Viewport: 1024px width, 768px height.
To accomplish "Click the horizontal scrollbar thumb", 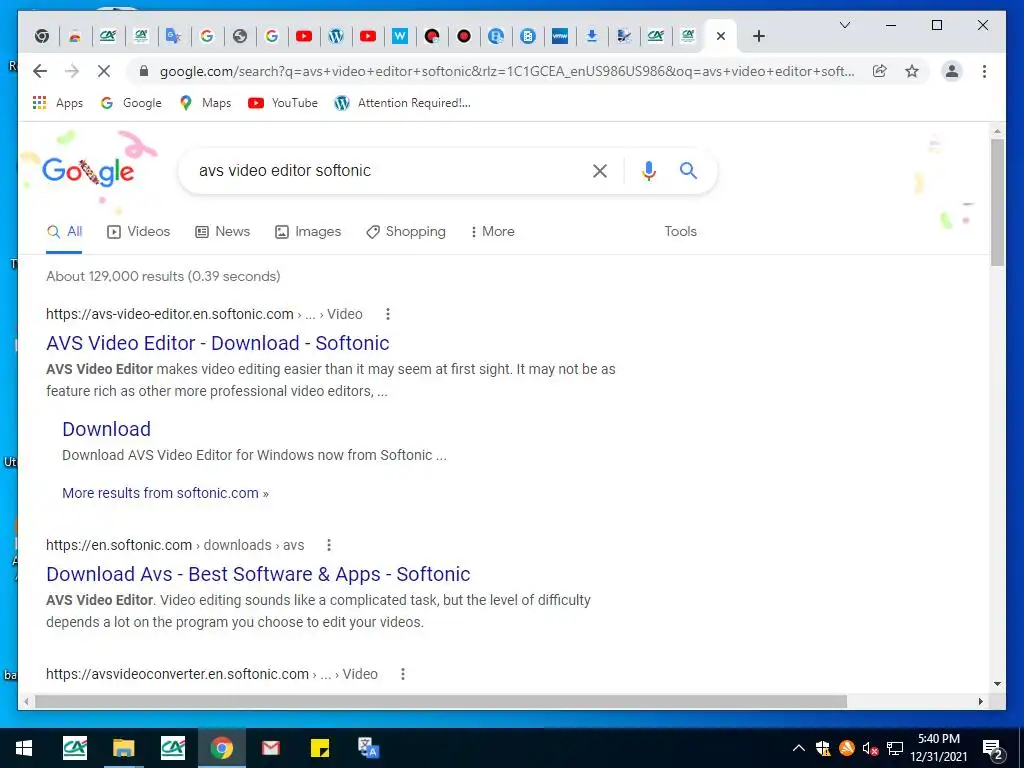I will click(441, 701).
